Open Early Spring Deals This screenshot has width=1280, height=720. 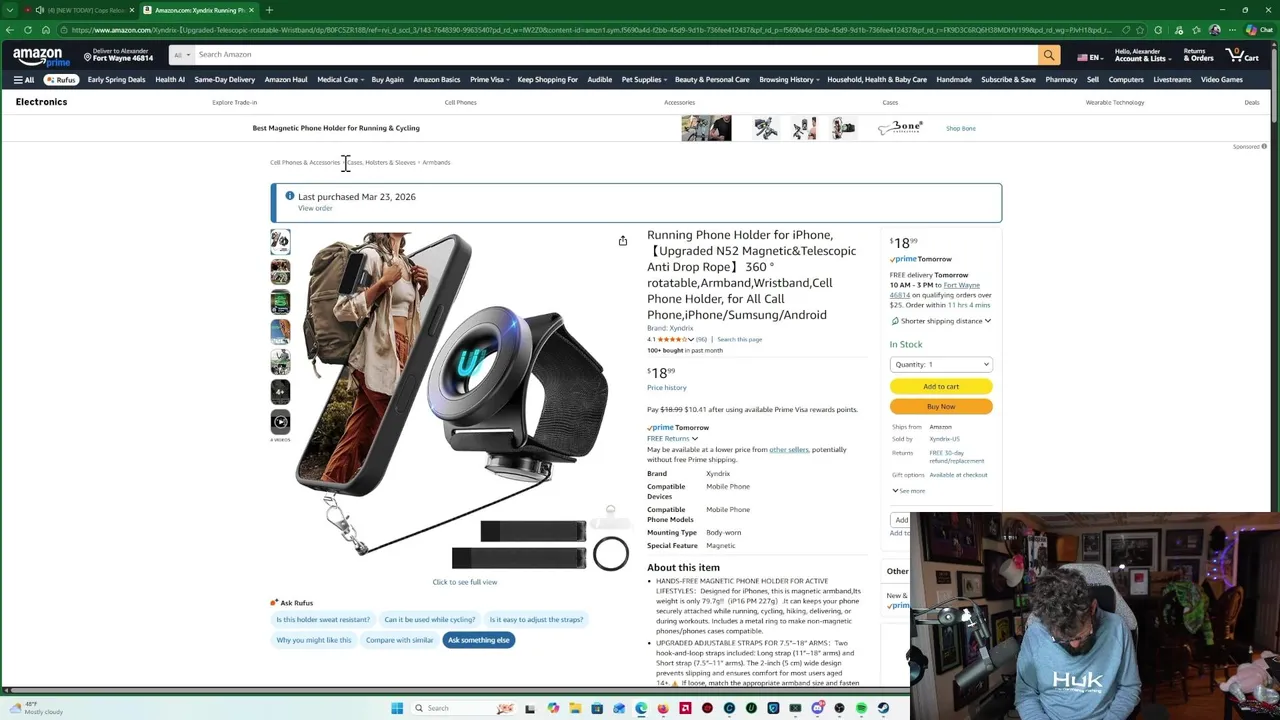pyautogui.click(x=116, y=80)
